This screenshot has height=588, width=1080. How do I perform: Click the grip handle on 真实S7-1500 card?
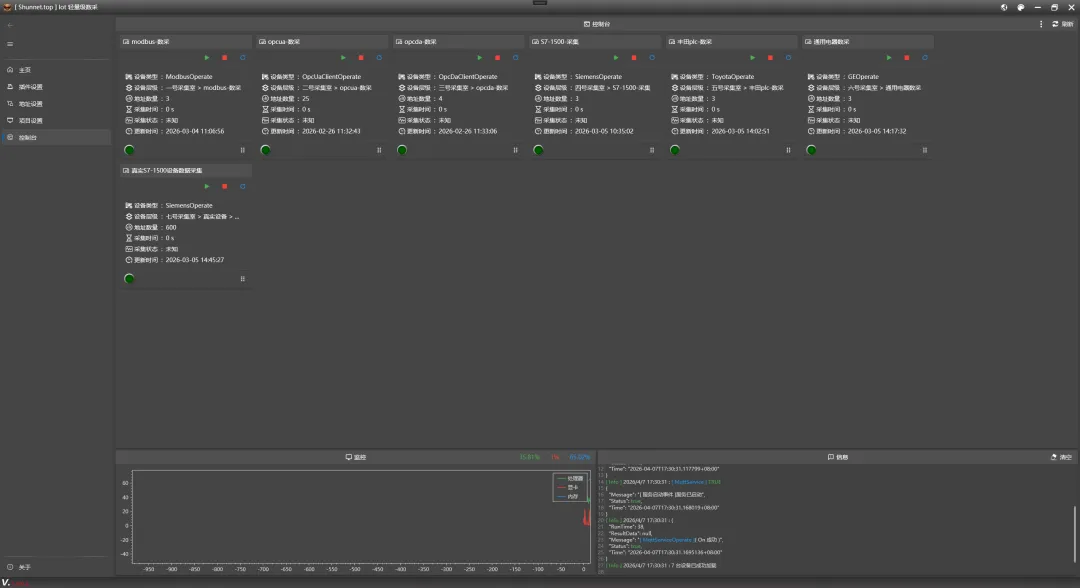click(242, 279)
